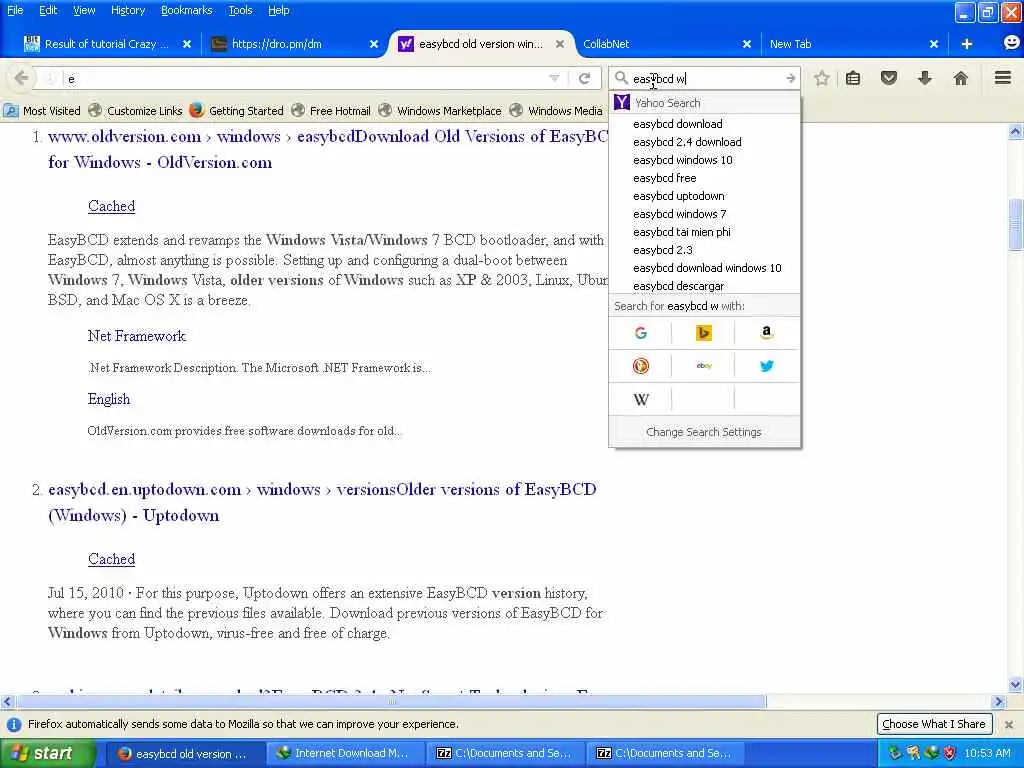Open the Tools menu
Viewport: 1024px width, 768px height.
point(240,10)
